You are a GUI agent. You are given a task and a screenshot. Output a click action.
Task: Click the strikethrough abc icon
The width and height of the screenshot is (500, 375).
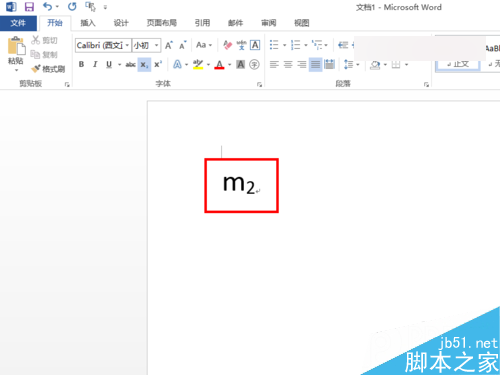click(x=130, y=64)
